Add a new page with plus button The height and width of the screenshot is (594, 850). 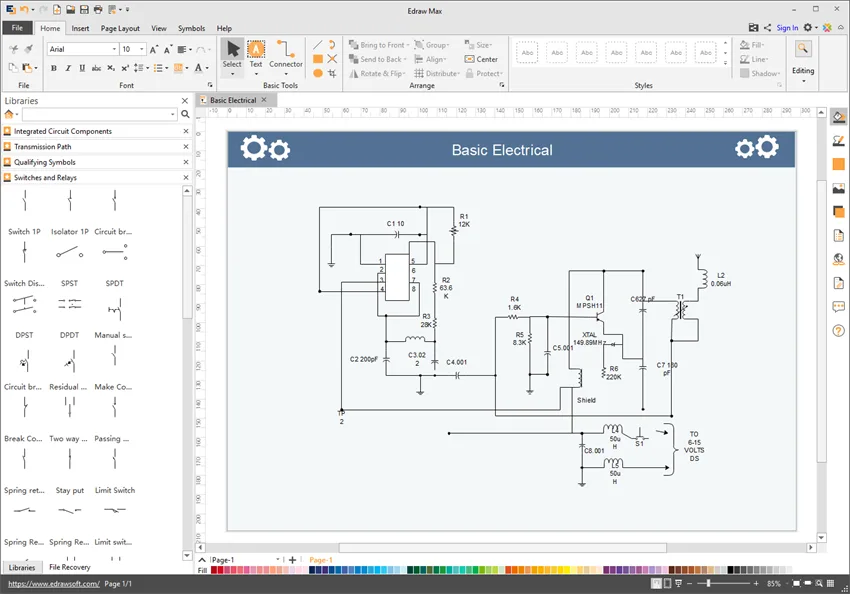click(292, 559)
